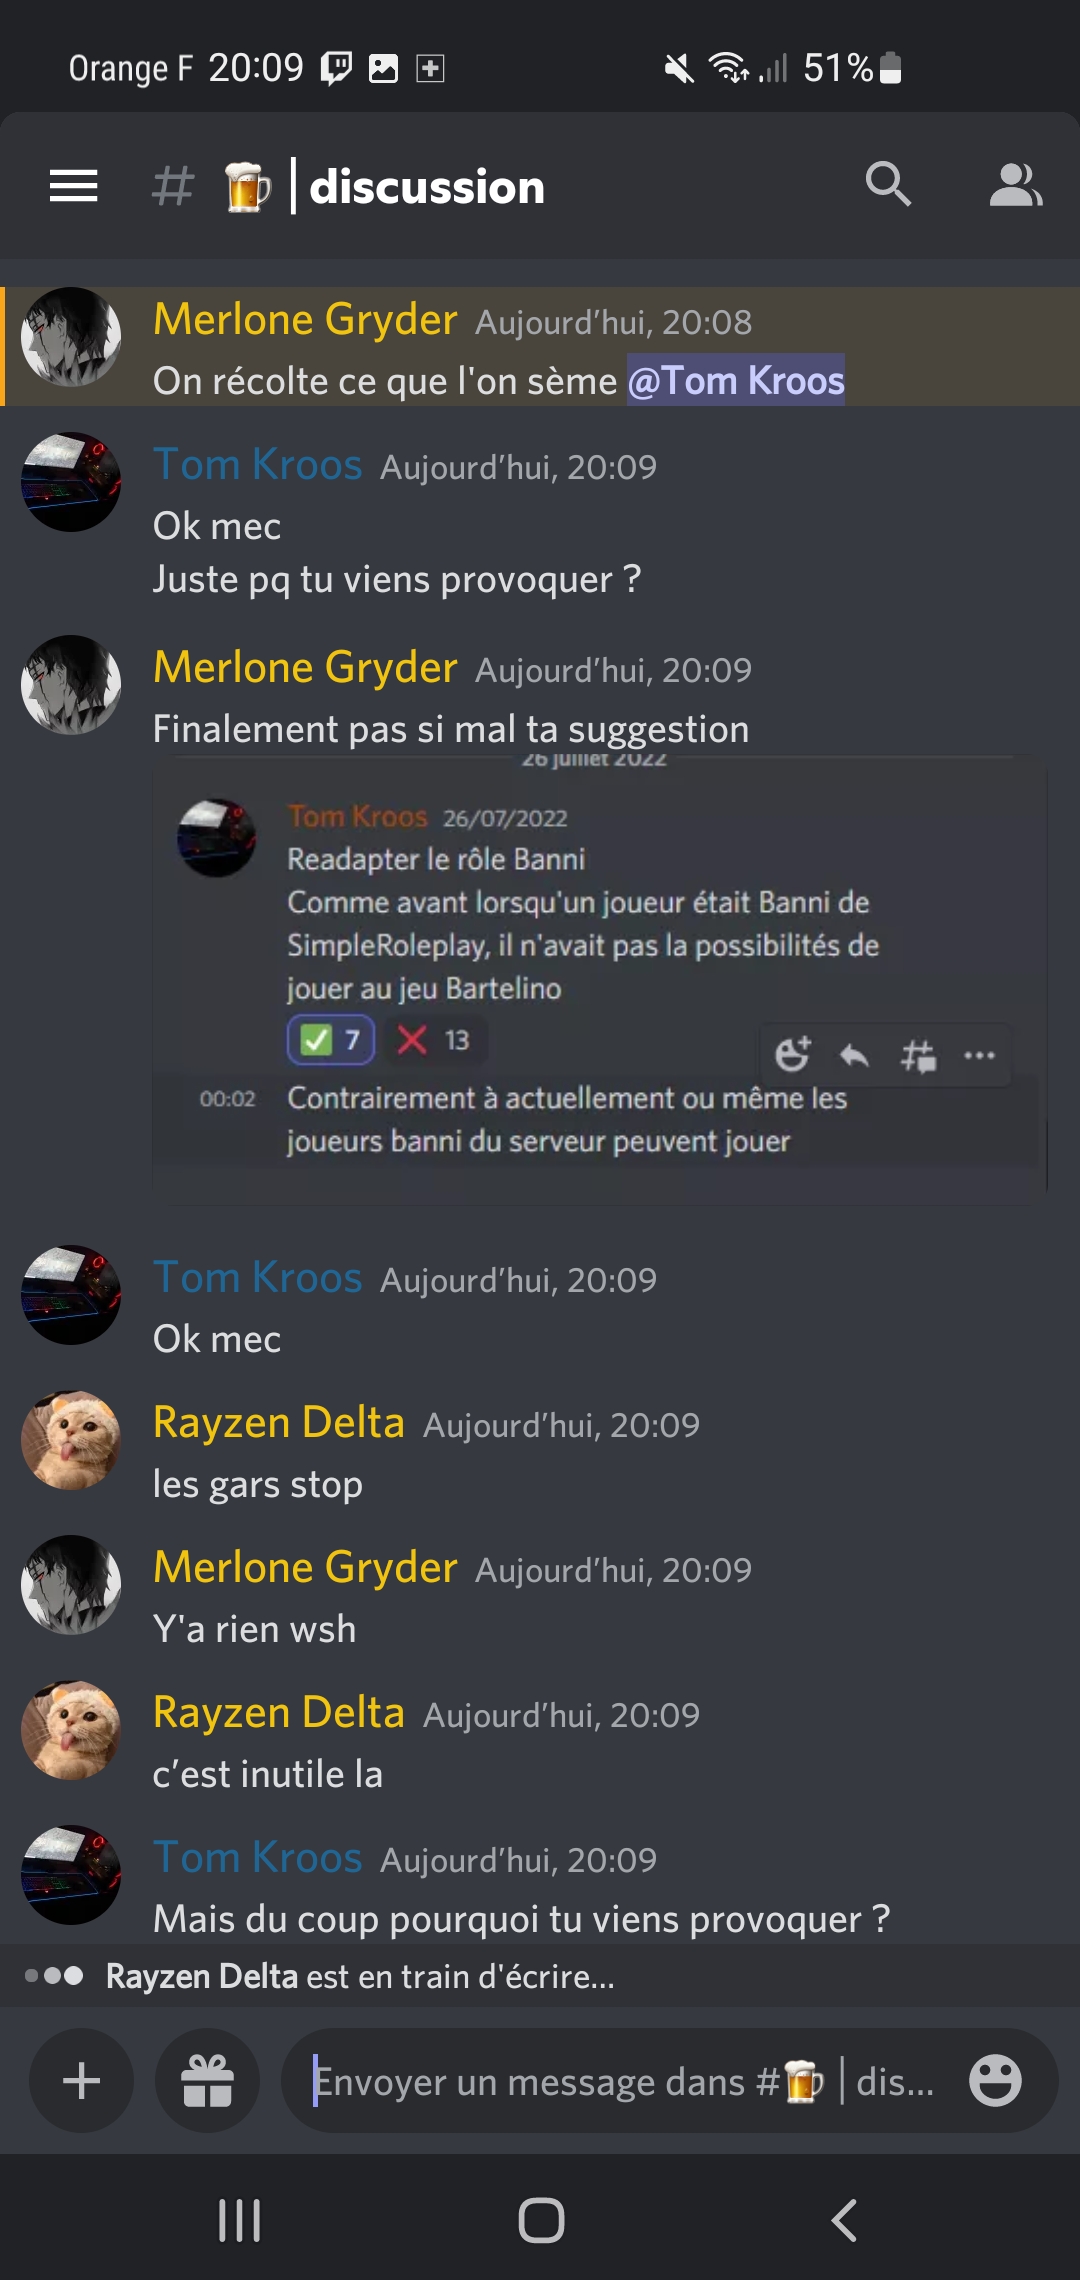Tap the search magnifier icon
This screenshot has height=2280, width=1080.
click(x=888, y=184)
